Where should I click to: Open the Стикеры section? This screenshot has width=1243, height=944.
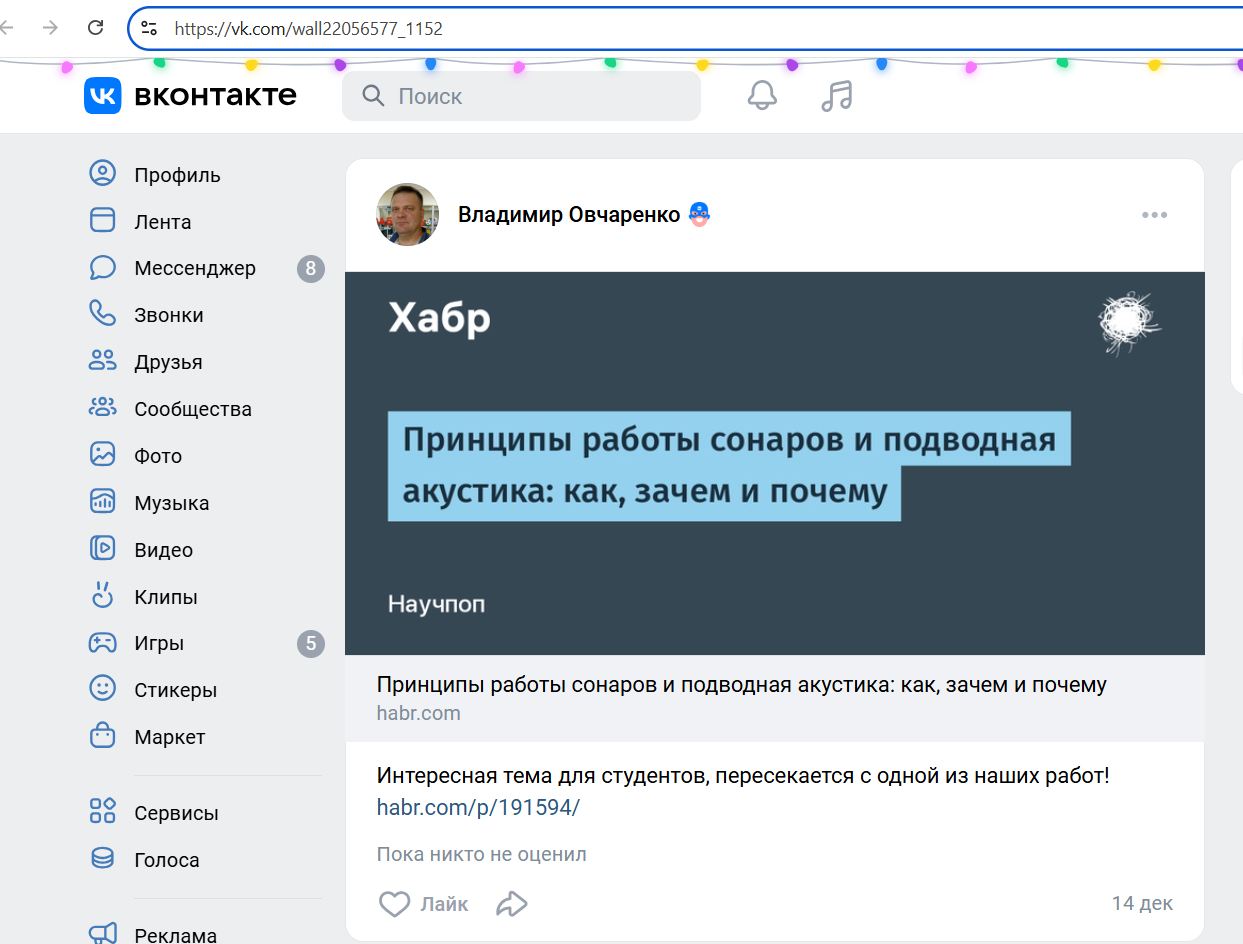[x=102, y=690]
